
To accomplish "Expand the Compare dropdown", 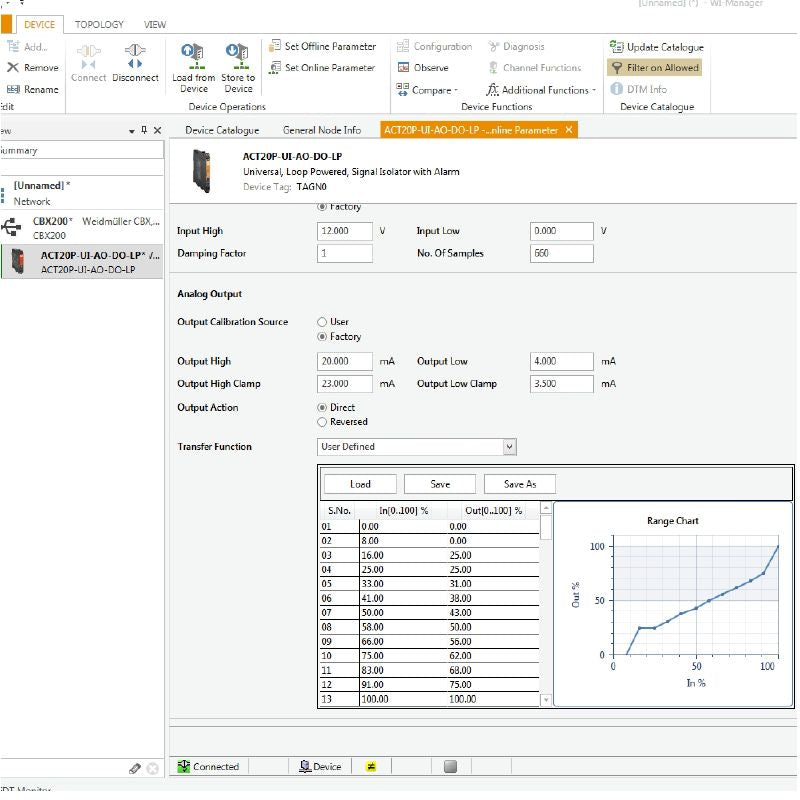I will point(432,90).
